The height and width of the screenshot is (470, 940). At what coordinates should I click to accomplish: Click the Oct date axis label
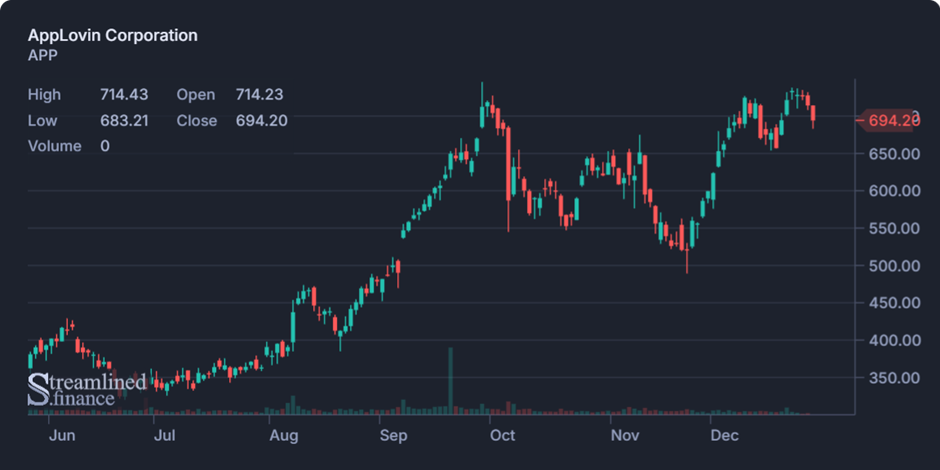(502, 435)
